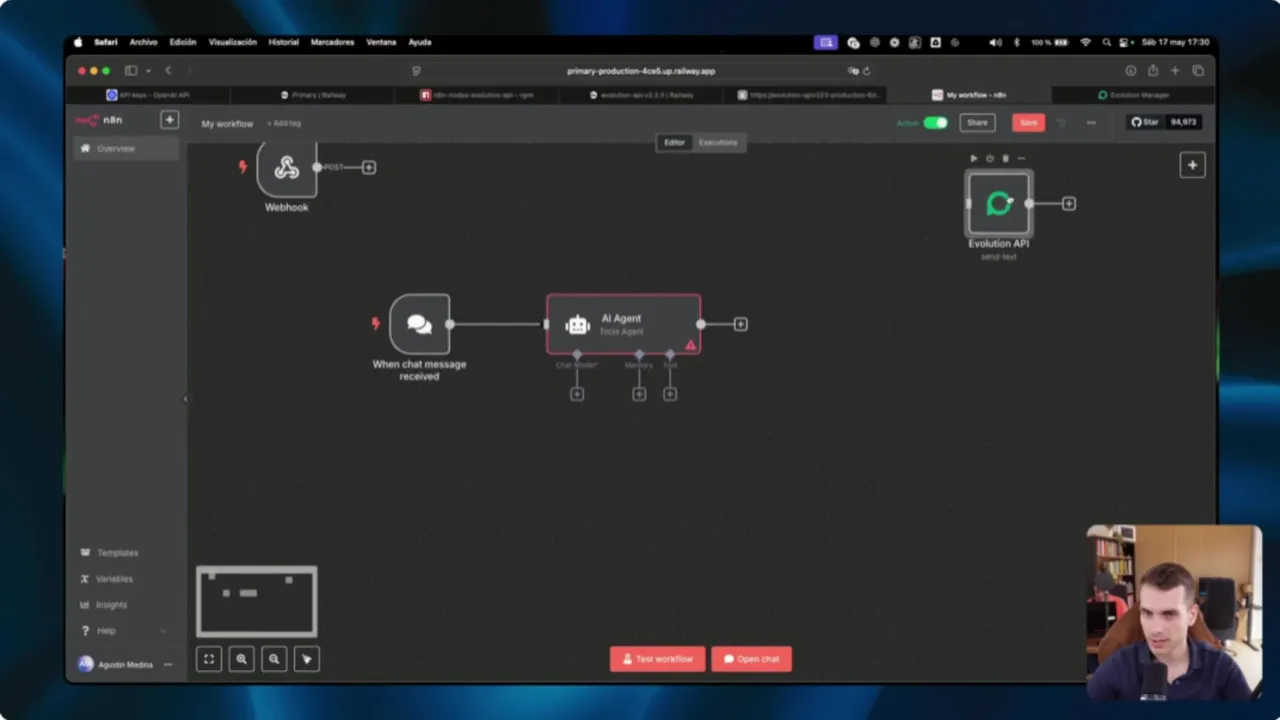Click the n8n logo

[x=99, y=120]
